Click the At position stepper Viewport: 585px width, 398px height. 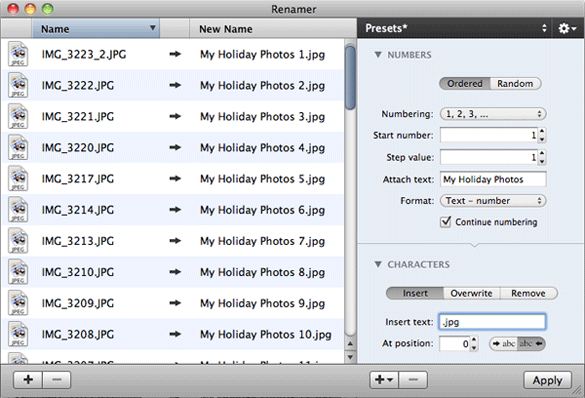point(473,344)
